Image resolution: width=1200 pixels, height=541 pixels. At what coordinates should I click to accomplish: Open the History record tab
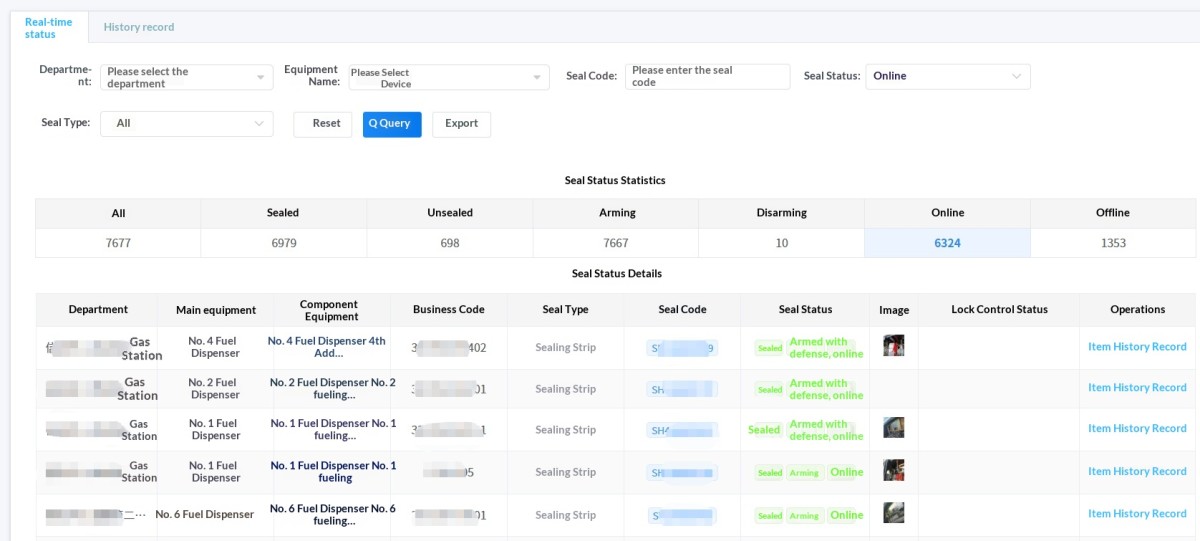click(139, 27)
